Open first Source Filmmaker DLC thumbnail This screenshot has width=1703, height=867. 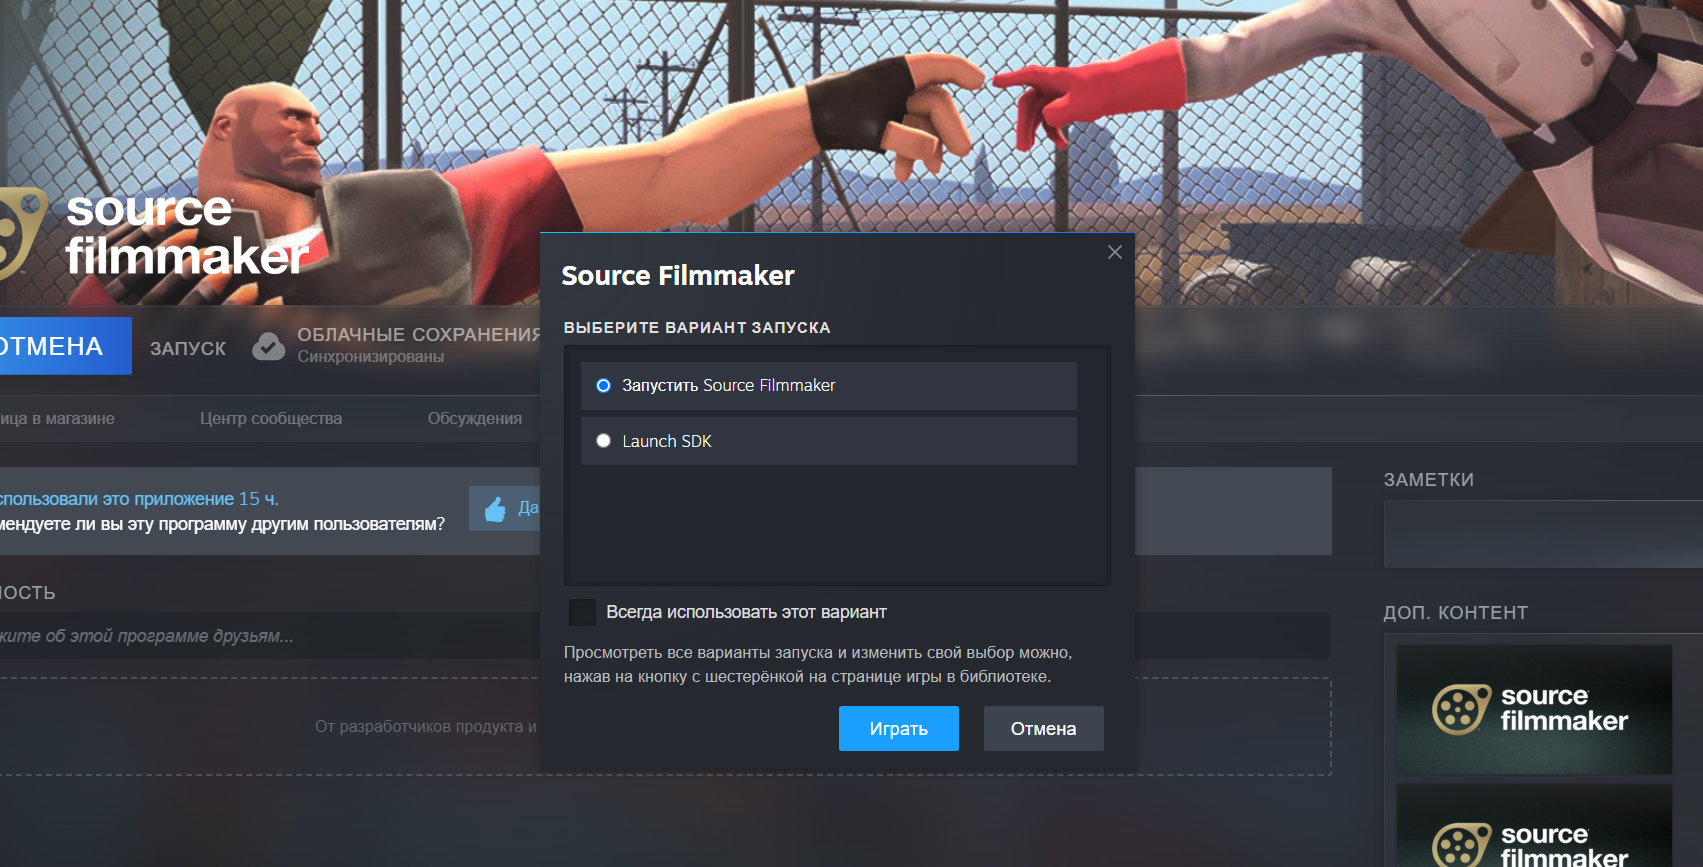[x=1534, y=709]
